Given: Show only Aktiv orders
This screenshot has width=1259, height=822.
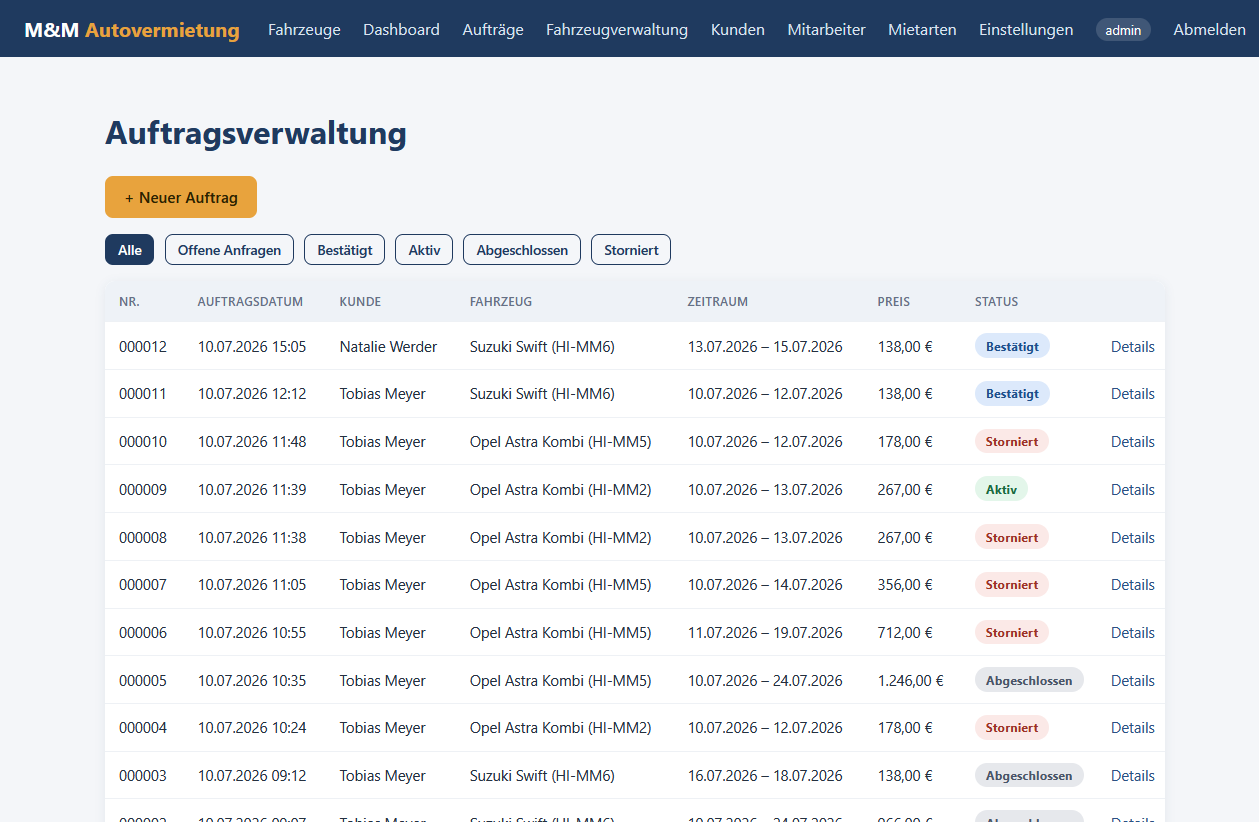Looking at the screenshot, I should point(424,250).
